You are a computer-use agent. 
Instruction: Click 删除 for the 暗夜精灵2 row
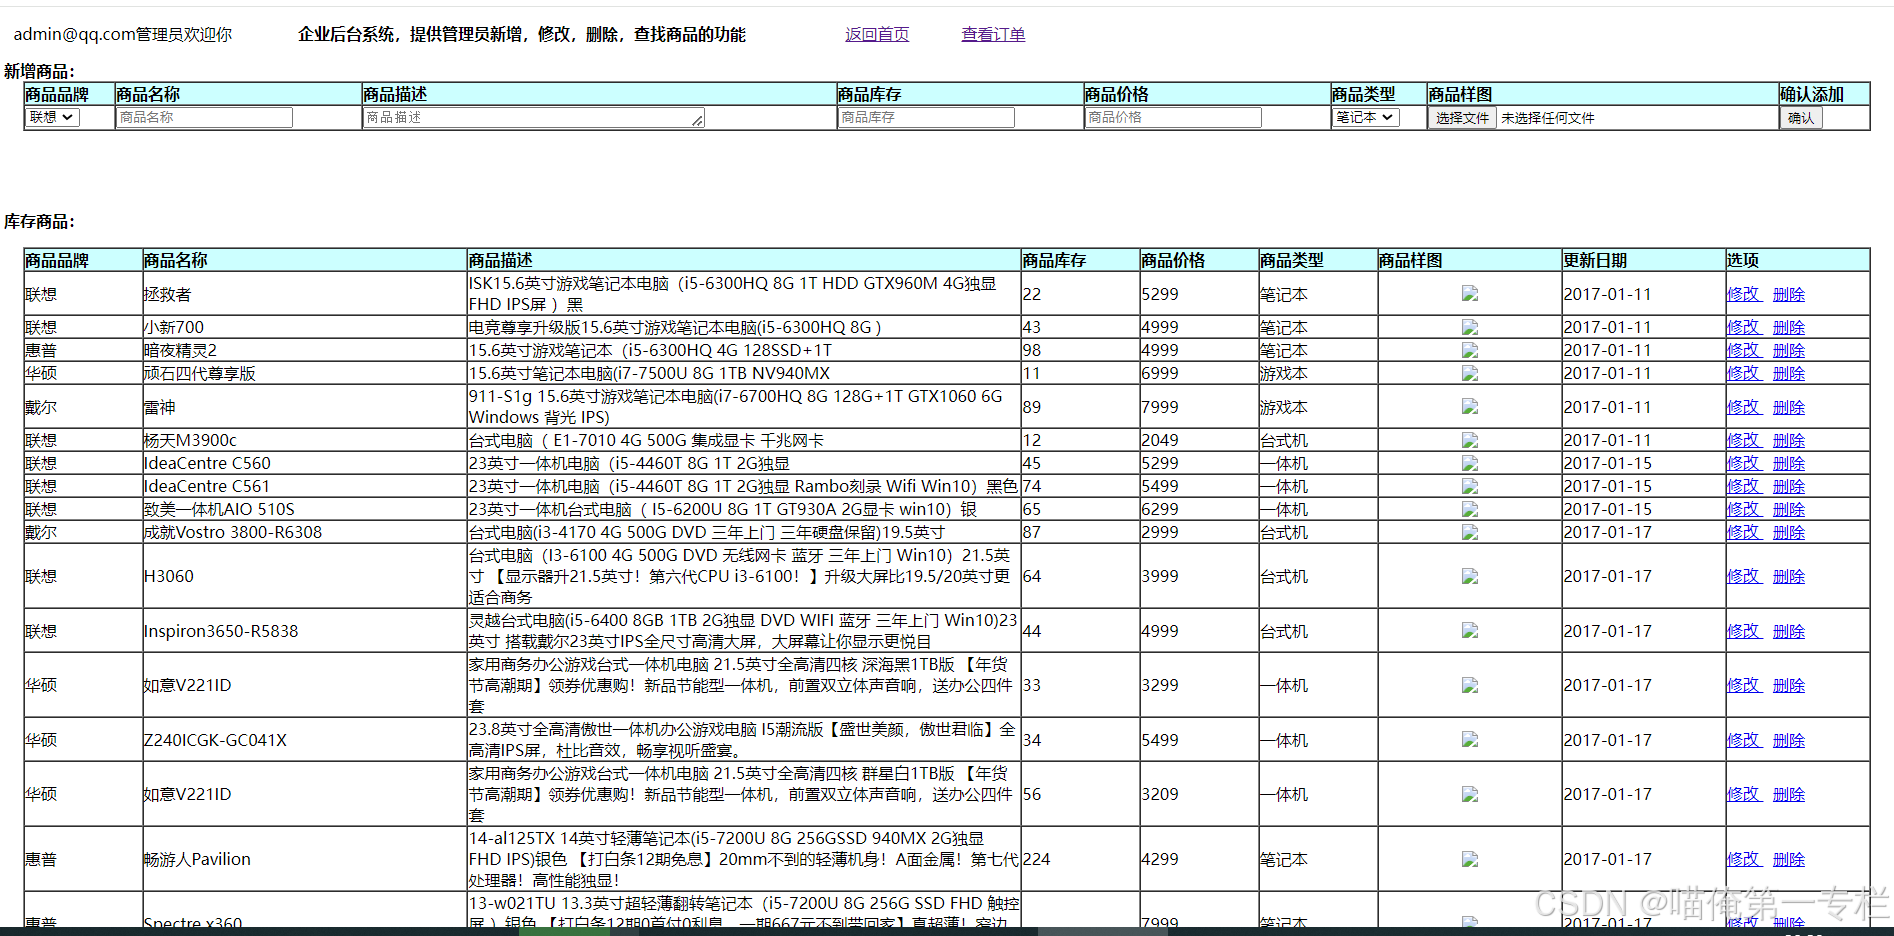(x=1789, y=350)
